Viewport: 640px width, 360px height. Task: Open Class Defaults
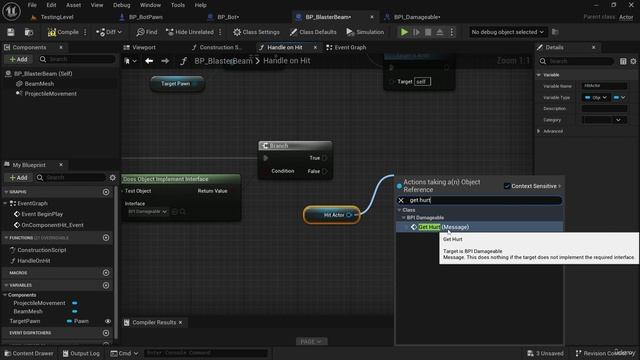[313, 32]
